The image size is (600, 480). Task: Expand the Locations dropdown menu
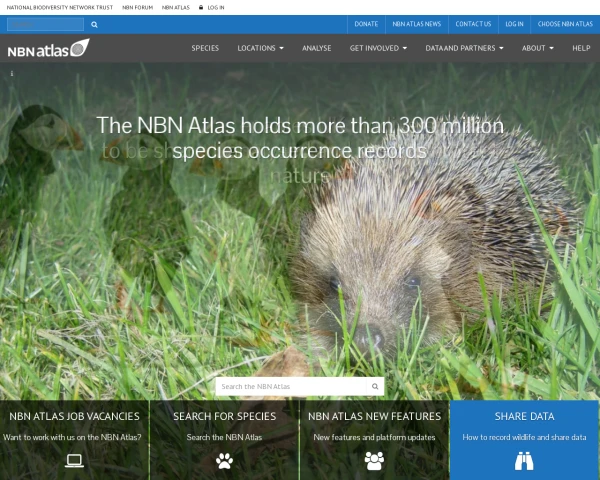click(x=260, y=48)
